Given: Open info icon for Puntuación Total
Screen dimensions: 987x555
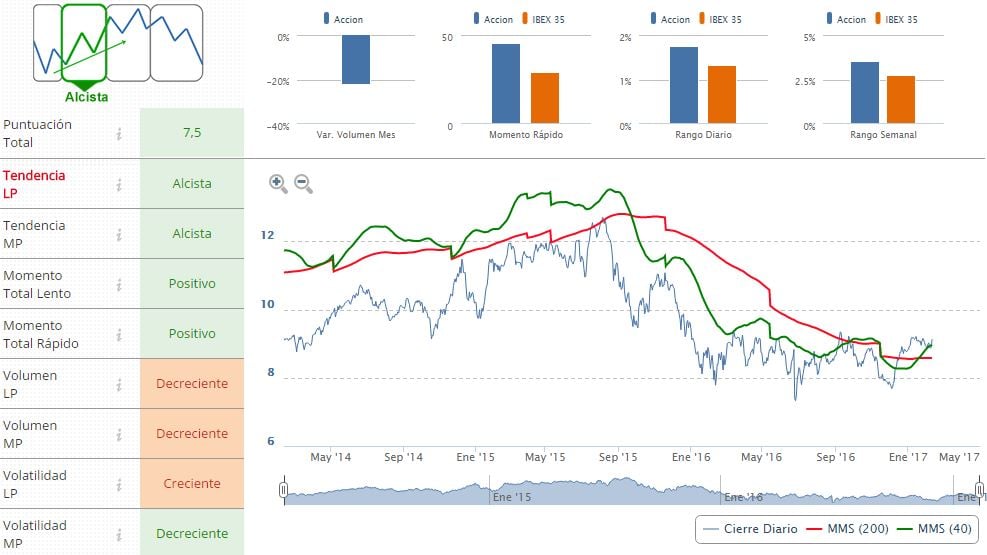Looking at the screenshot, I should tap(119, 134).
